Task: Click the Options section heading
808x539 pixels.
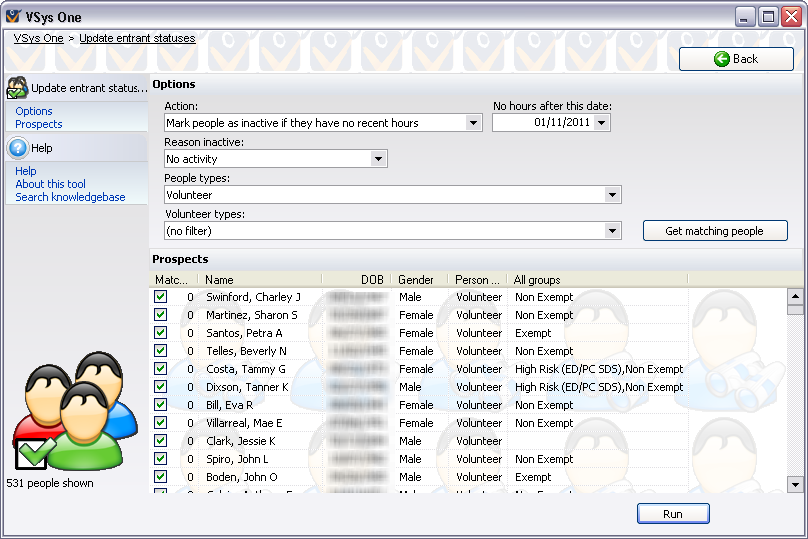Action: 174,84
